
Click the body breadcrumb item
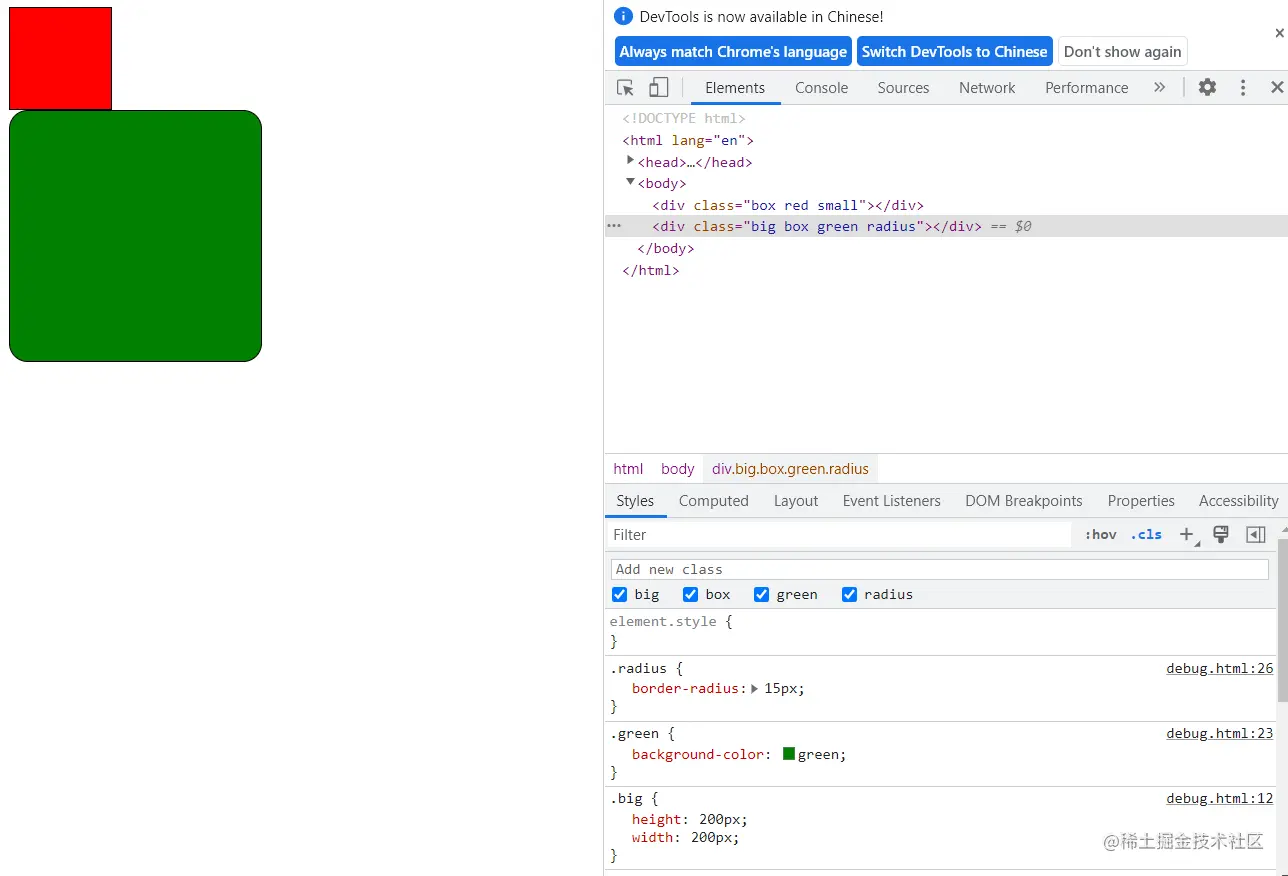677,469
